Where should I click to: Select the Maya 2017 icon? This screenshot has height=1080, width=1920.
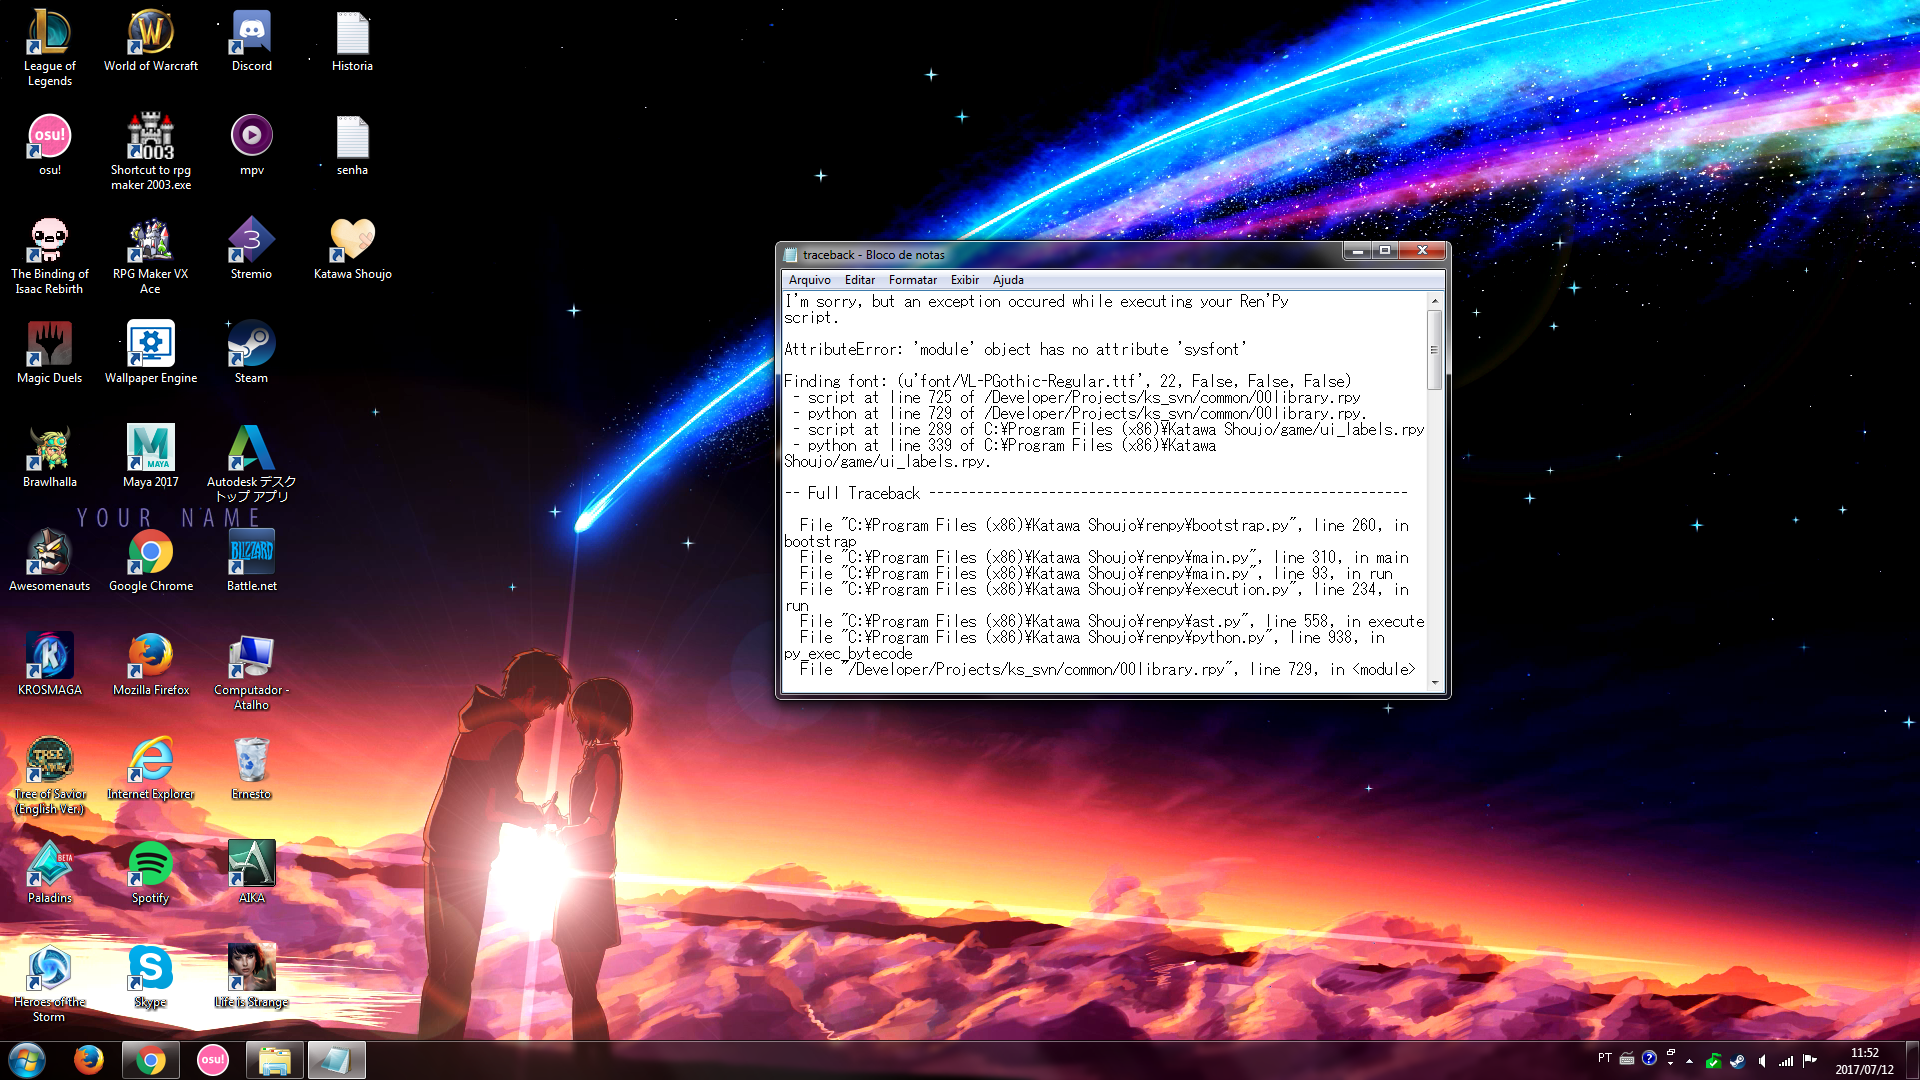(151, 457)
